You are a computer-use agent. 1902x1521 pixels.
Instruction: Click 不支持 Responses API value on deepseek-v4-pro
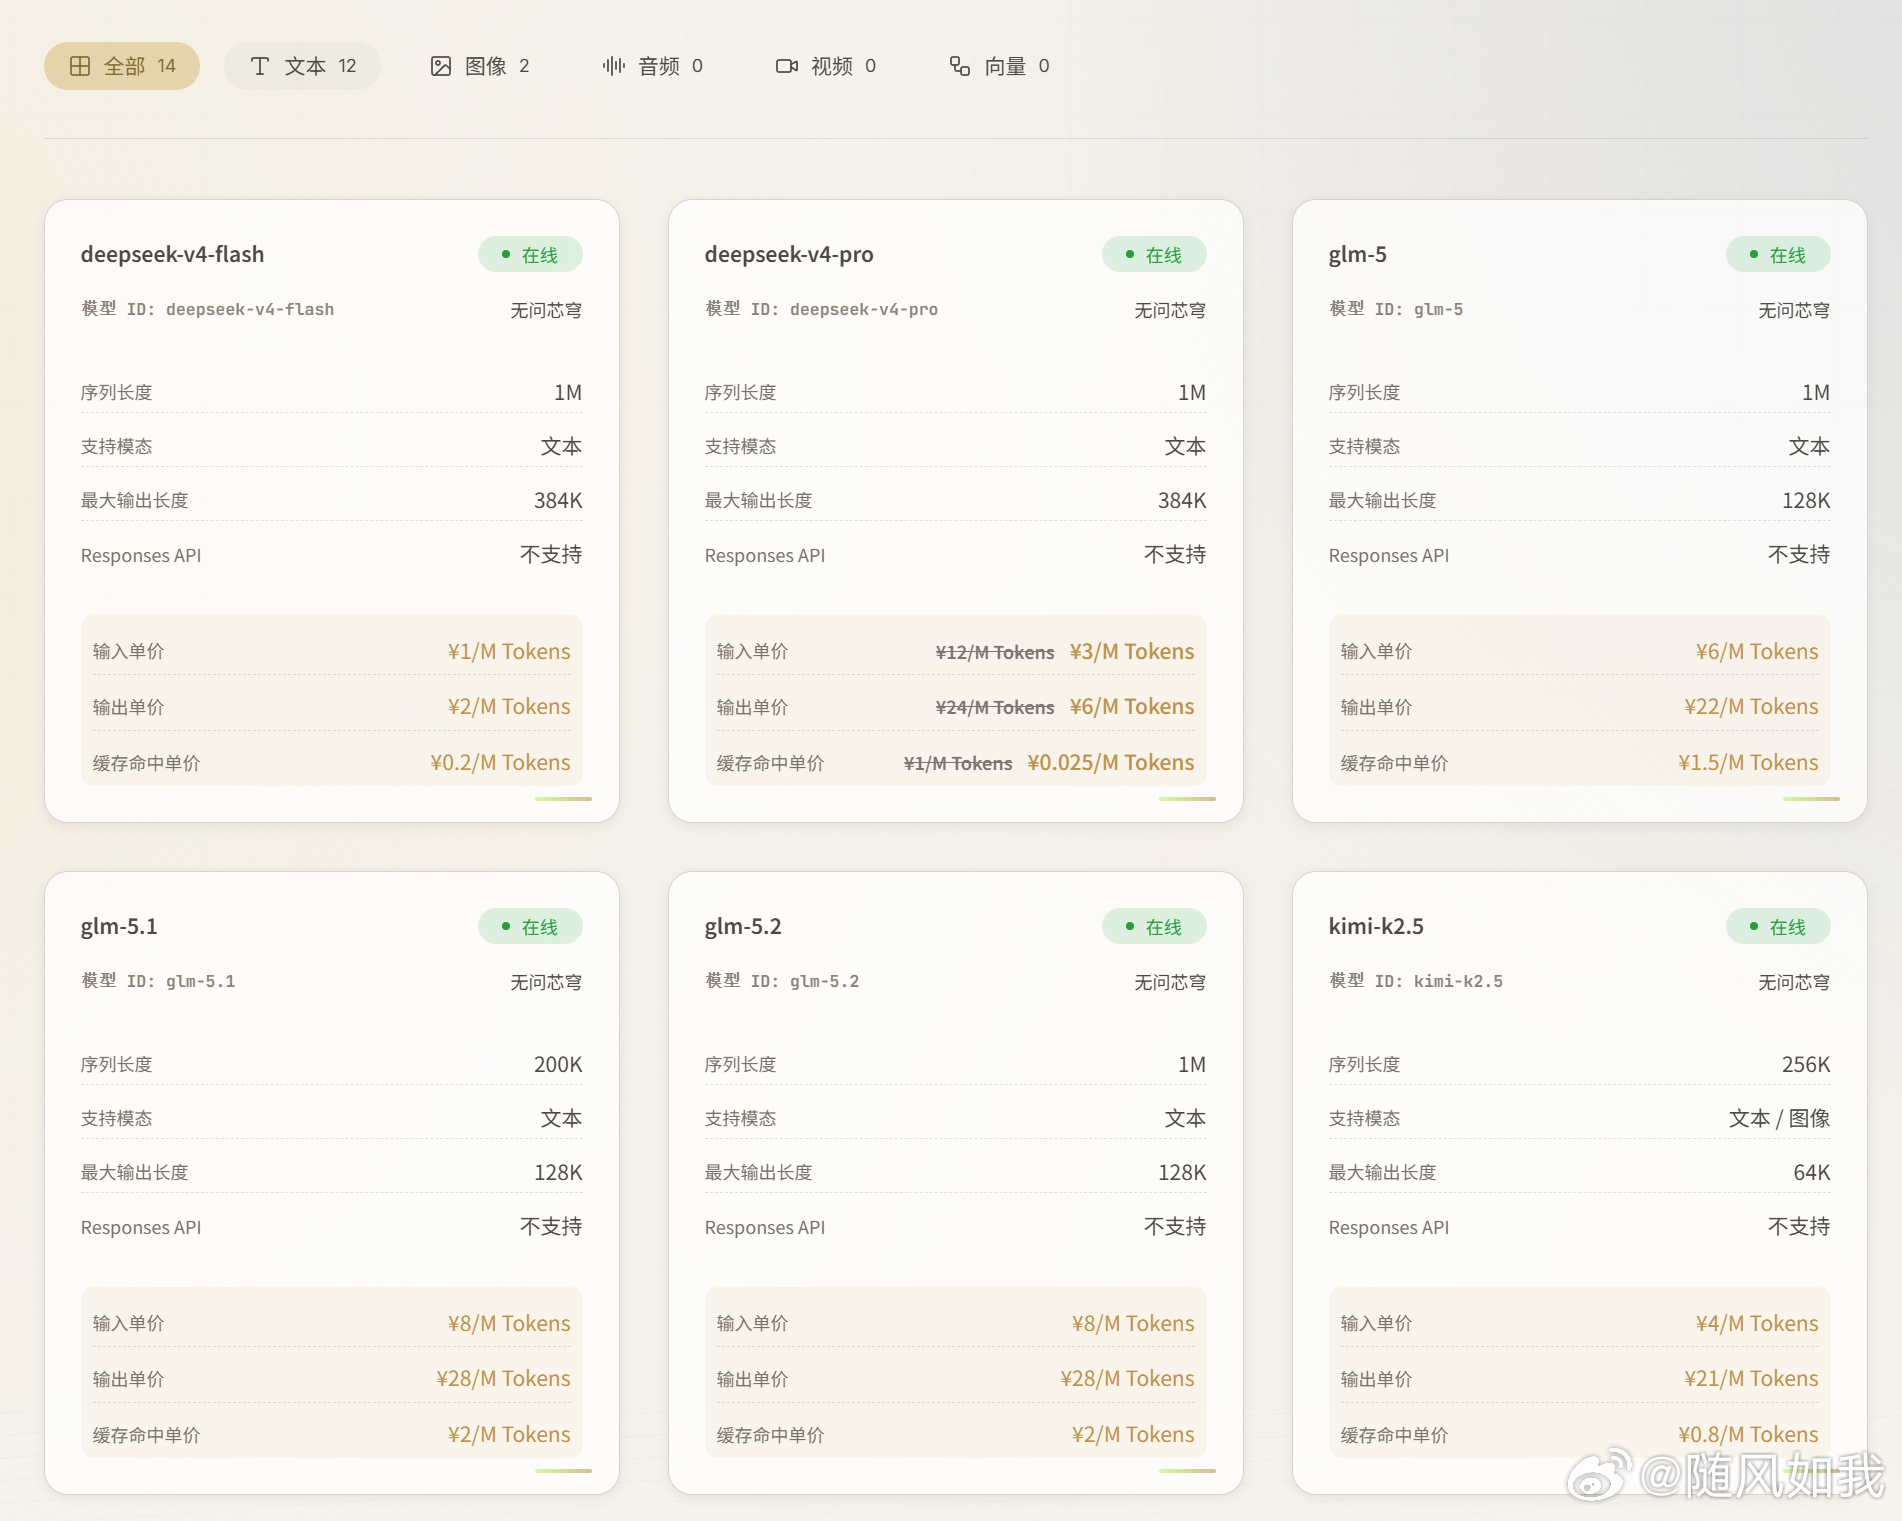click(x=1175, y=555)
